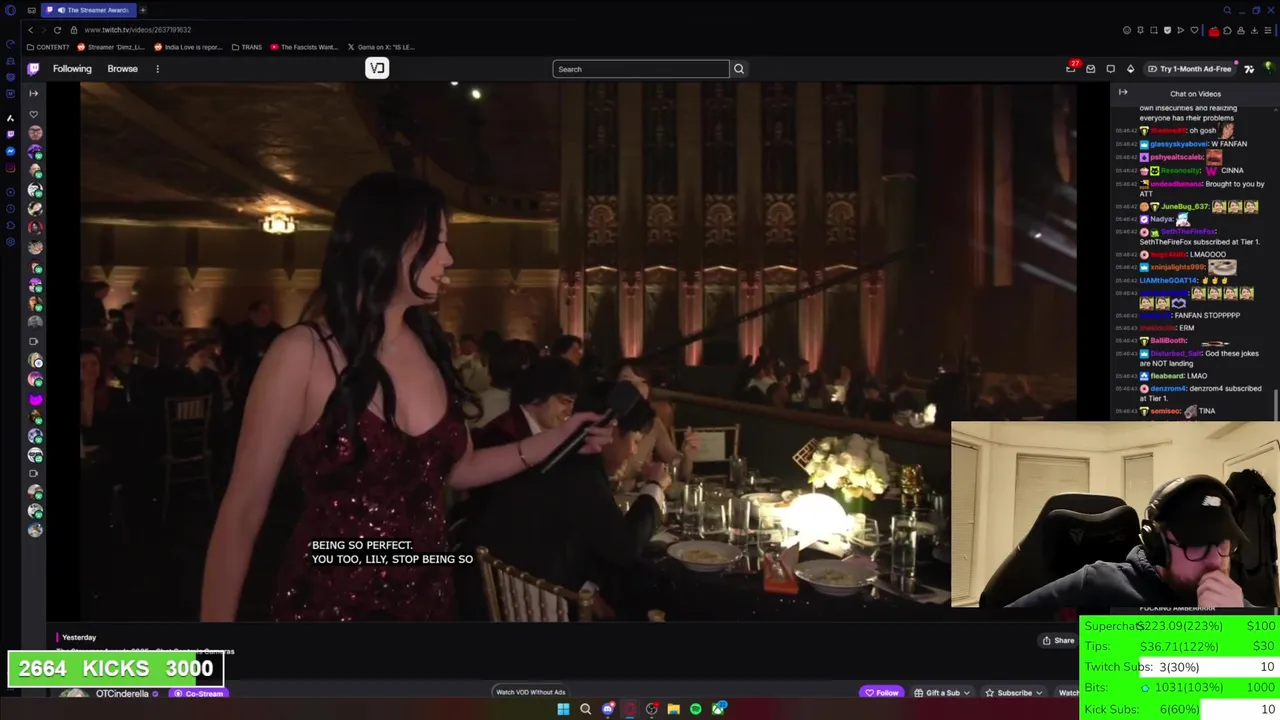Click the Share button under the video

click(1058, 641)
